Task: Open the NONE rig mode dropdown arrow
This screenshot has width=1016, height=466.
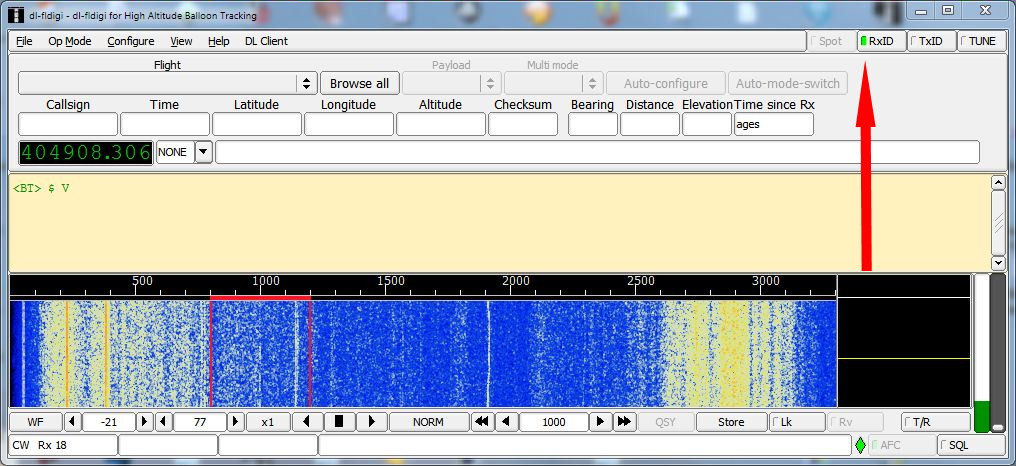Action: click(203, 152)
